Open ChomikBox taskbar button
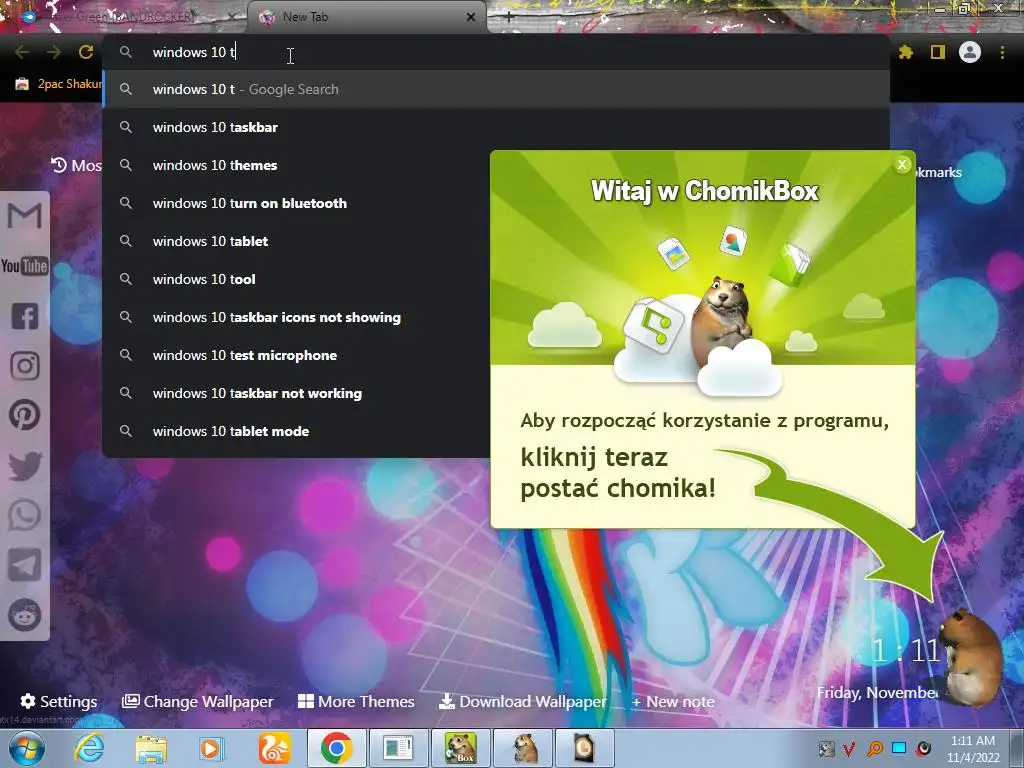The height and width of the screenshot is (768, 1024). coord(460,748)
